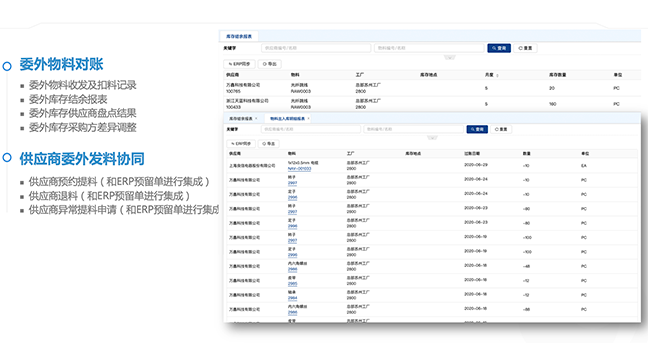Select stock quantity cell 160
The height and width of the screenshot is (364, 648).
tap(553, 104)
